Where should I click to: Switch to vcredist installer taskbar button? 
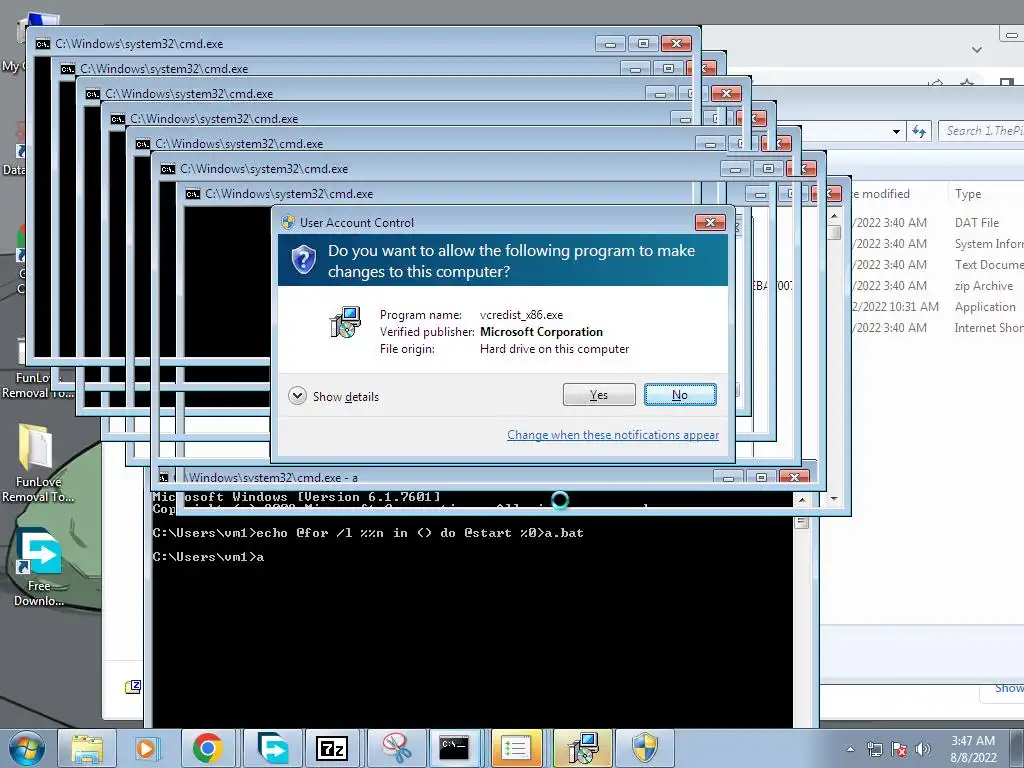click(x=583, y=748)
